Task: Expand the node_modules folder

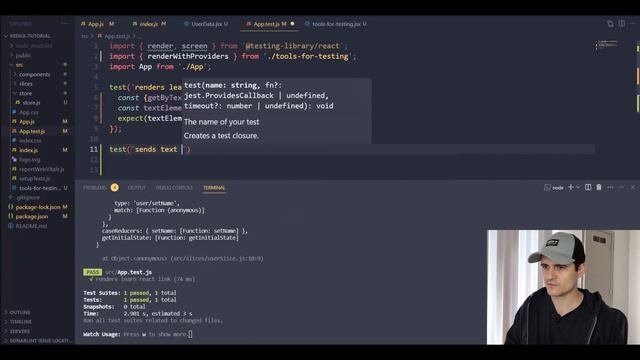Action: (33, 46)
